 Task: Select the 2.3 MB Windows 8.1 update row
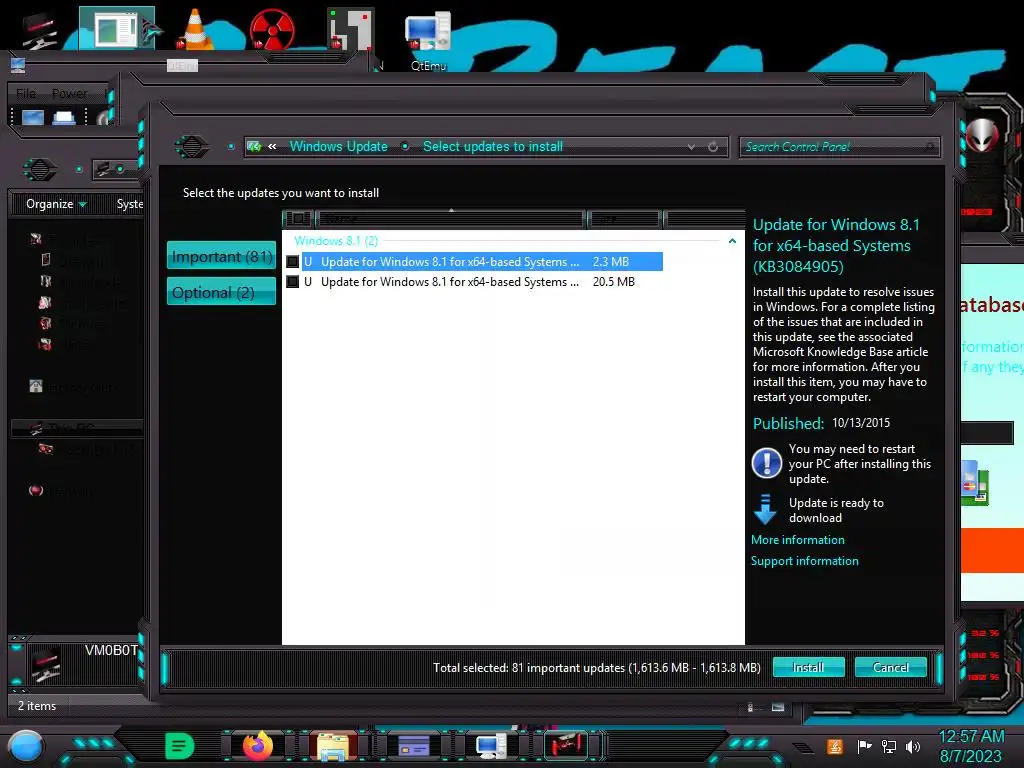pyautogui.click(x=482, y=262)
